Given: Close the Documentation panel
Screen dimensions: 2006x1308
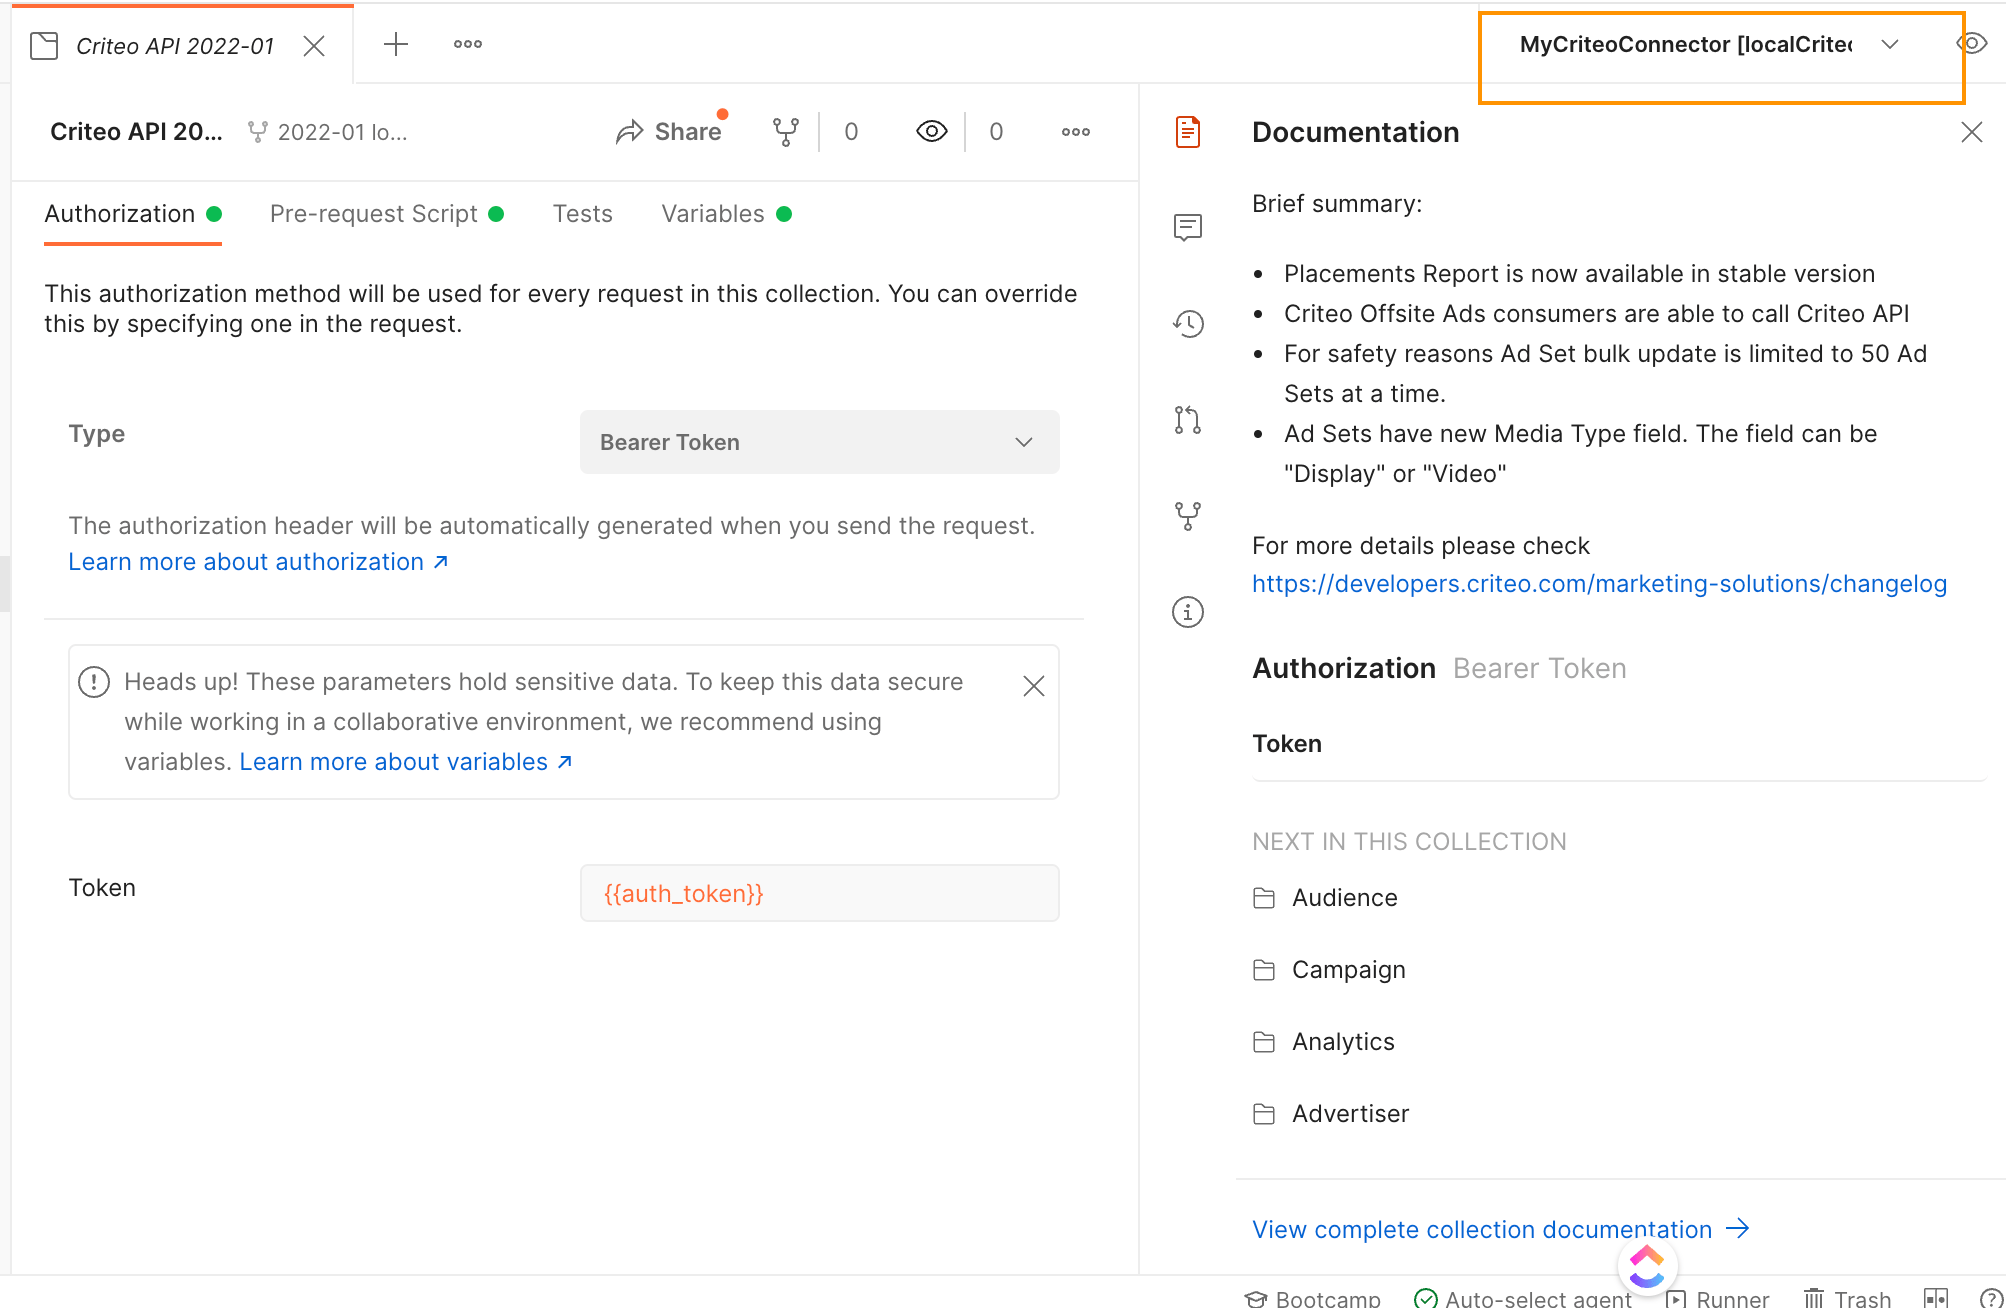Looking at the screenshot, I should click(x=1972, y=132).
